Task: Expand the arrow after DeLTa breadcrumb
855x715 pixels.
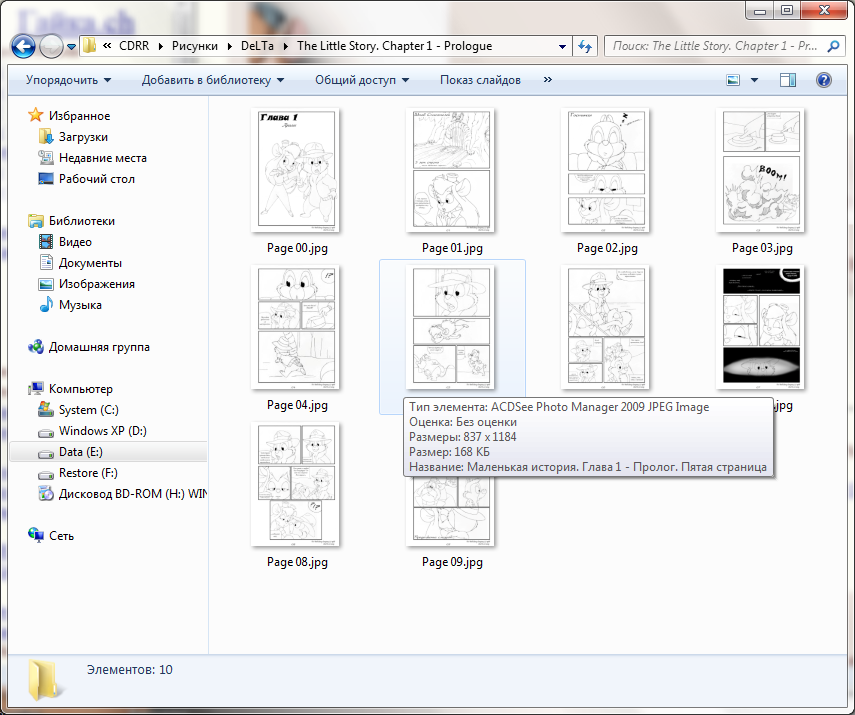Action: click(285, 46)
